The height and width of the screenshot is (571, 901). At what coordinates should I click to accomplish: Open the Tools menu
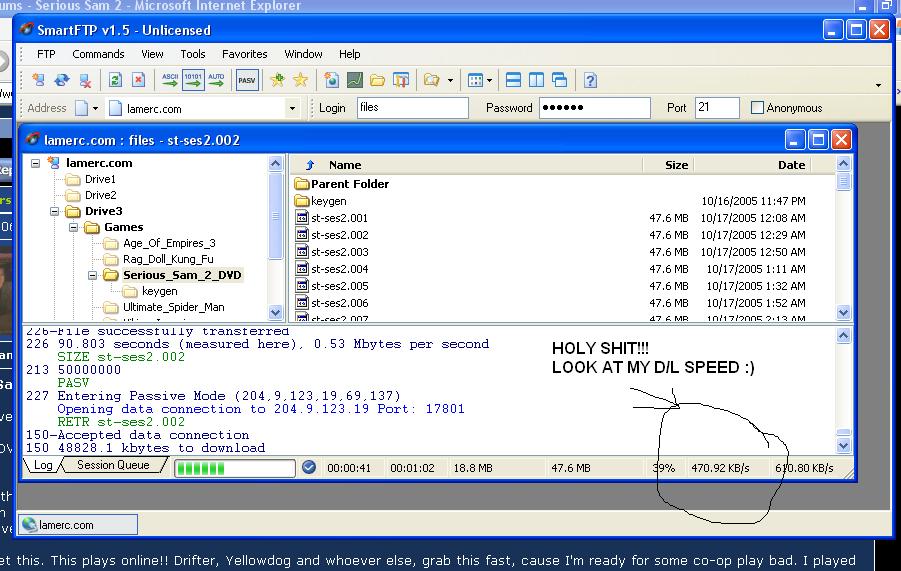click(x=192, y=54)
